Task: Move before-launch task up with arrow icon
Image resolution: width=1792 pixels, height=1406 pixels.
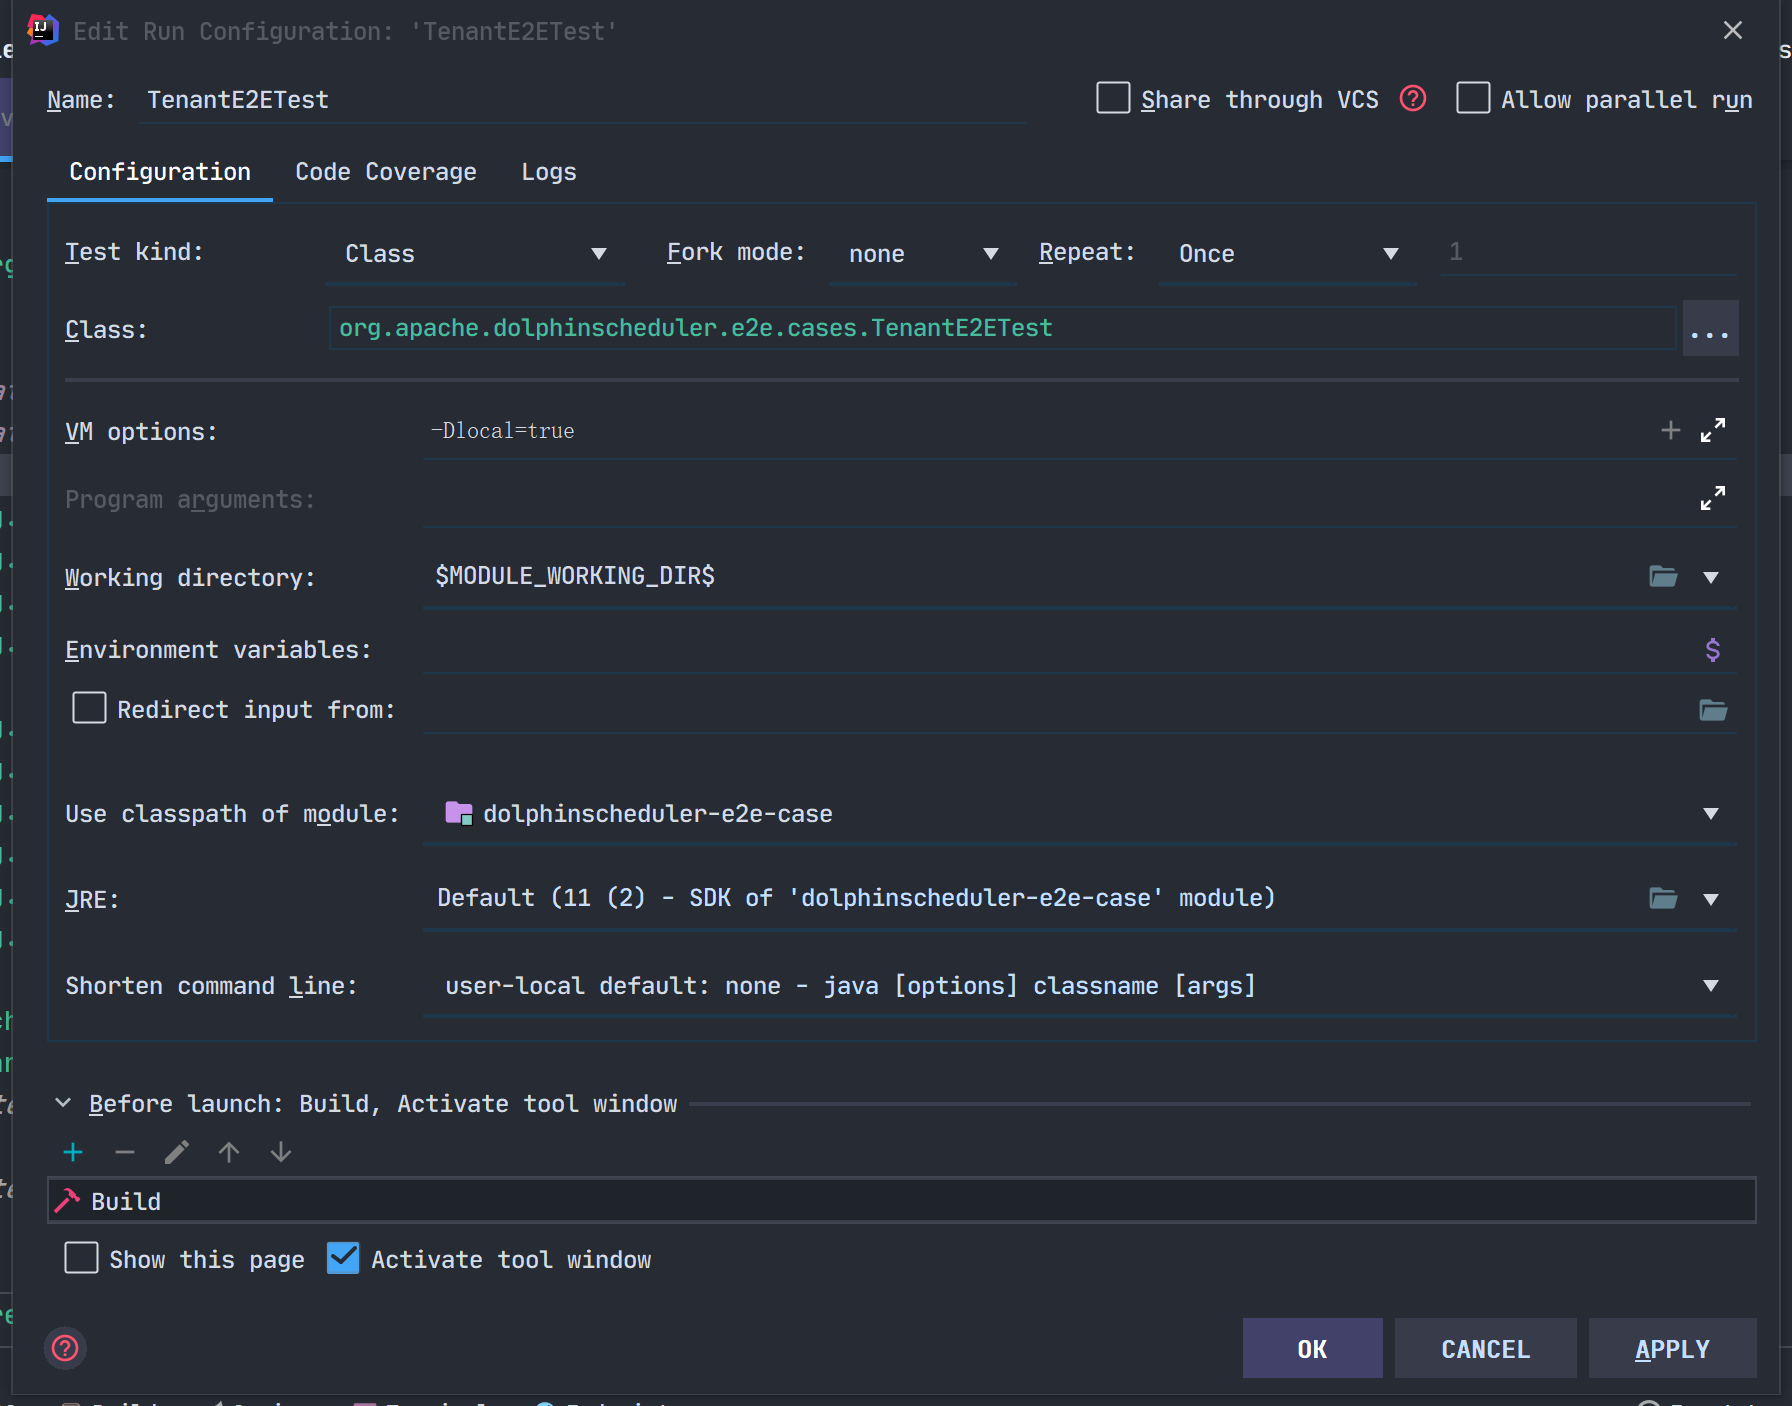Action: tap(229, 1152)
